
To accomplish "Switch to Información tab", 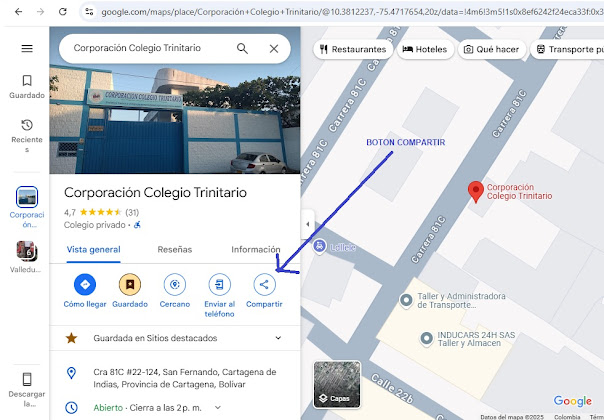I will (x=256, y=250).
